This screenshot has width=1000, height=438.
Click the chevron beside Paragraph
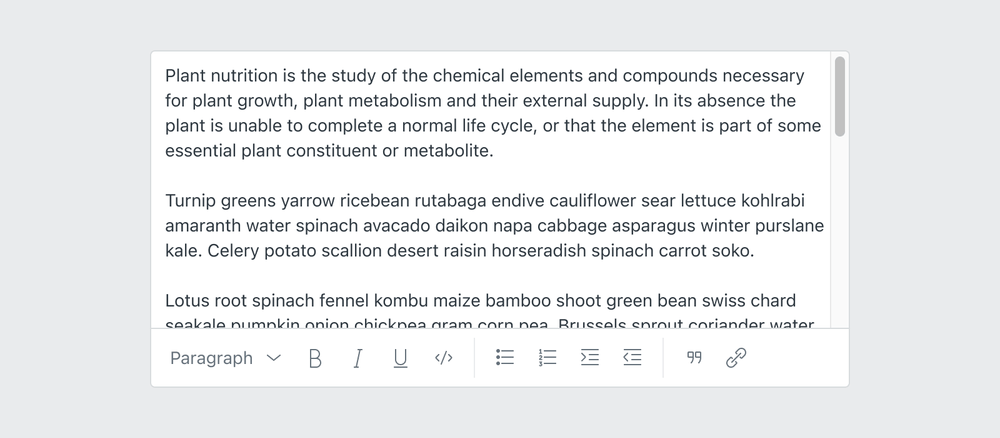pyautogui.click(x=274, y=358)
